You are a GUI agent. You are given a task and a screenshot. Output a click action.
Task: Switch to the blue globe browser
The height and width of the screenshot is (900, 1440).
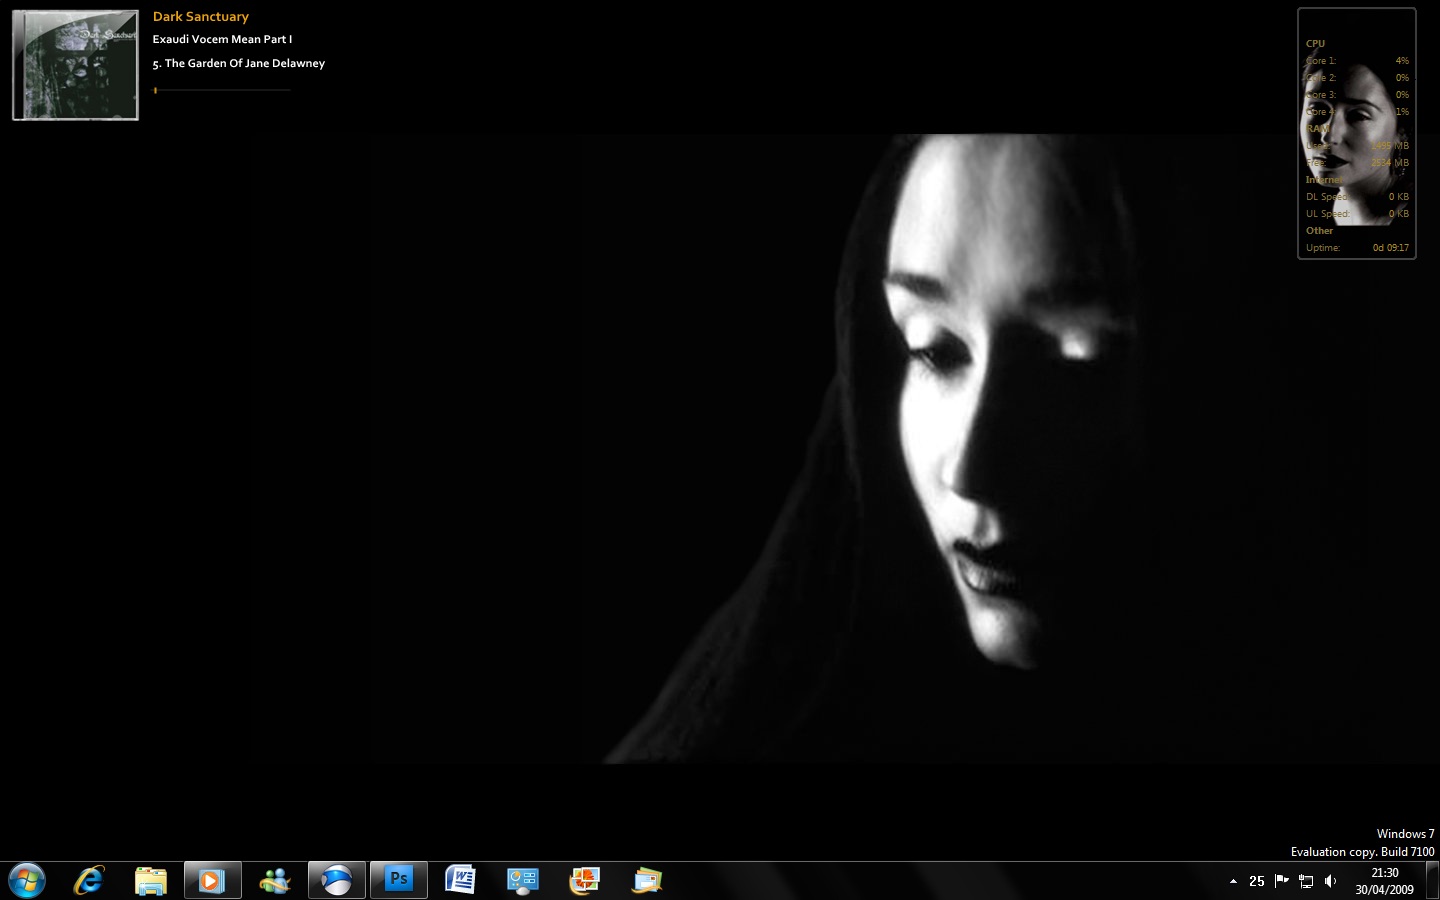pyautogui.click(x=337, y=880)
